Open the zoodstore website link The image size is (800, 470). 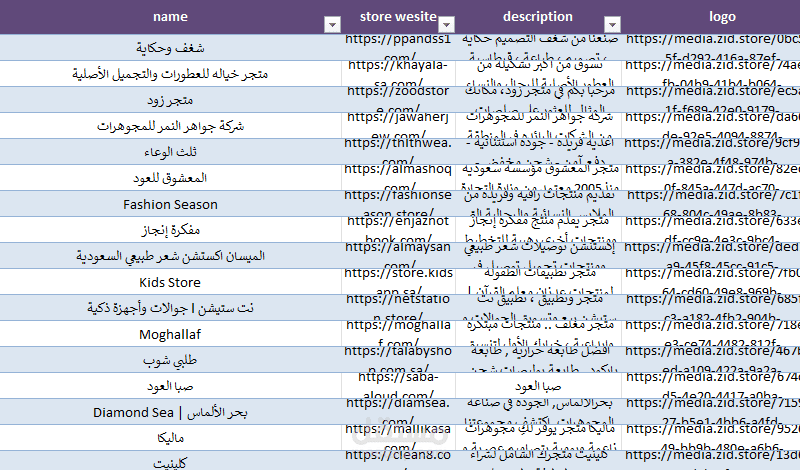click(398, 100)
